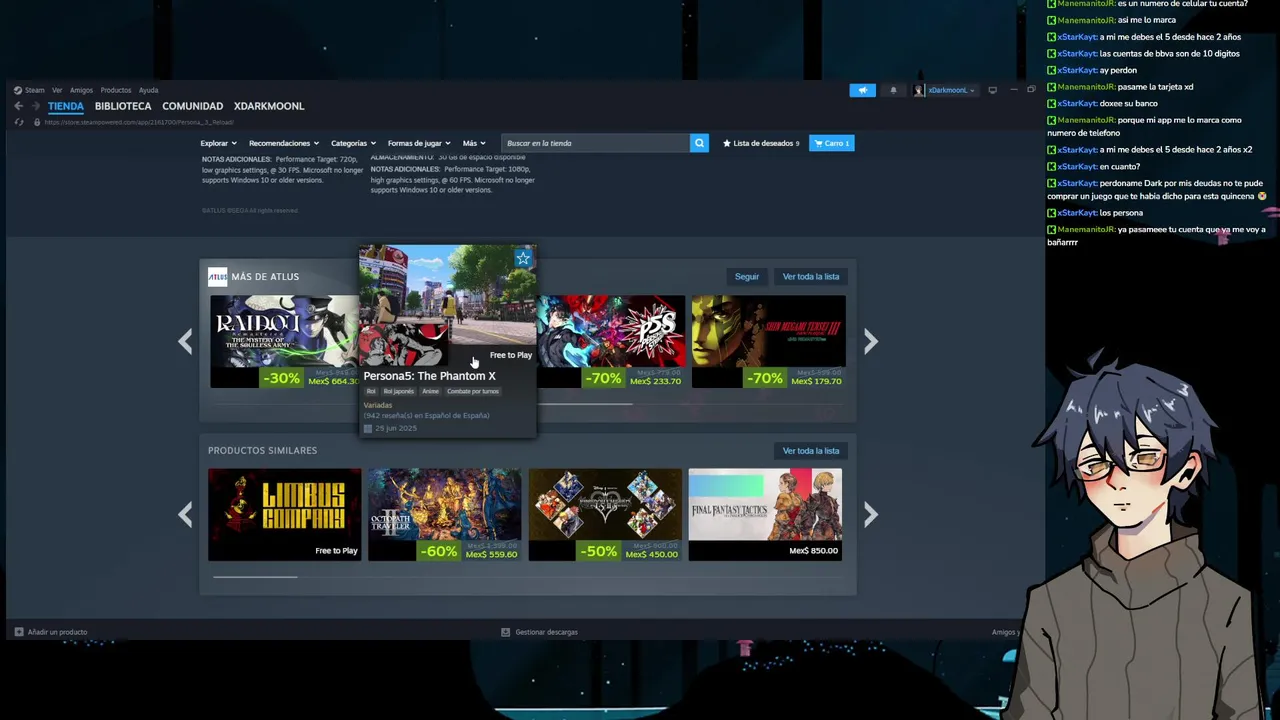Go forward with the forward arrow
This screenshot has height=720, width=1280.
(36, 106)
